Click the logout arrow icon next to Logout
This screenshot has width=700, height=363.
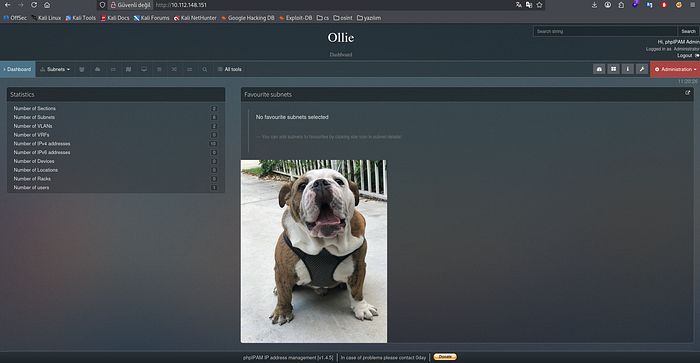697,55
